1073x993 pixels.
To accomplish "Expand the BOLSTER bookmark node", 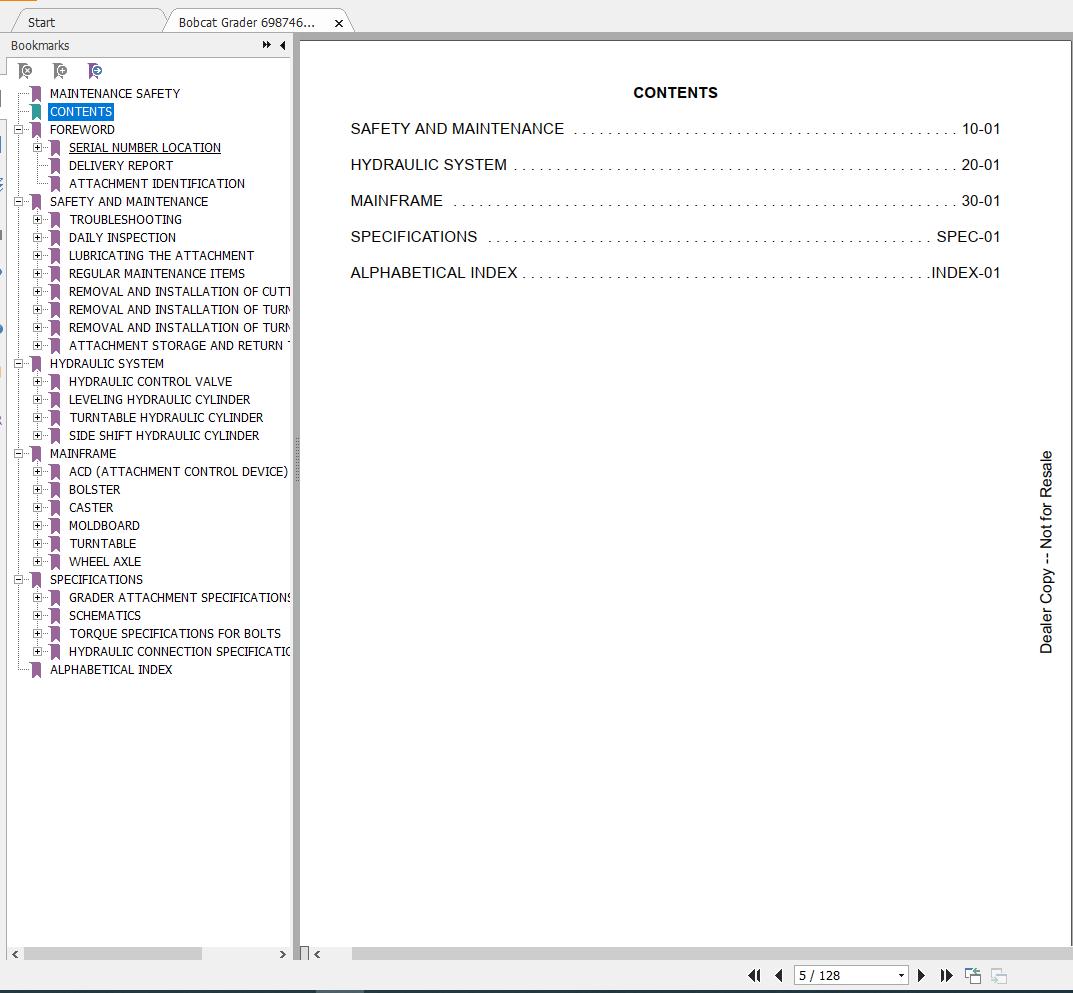I will tap(38, 489).
